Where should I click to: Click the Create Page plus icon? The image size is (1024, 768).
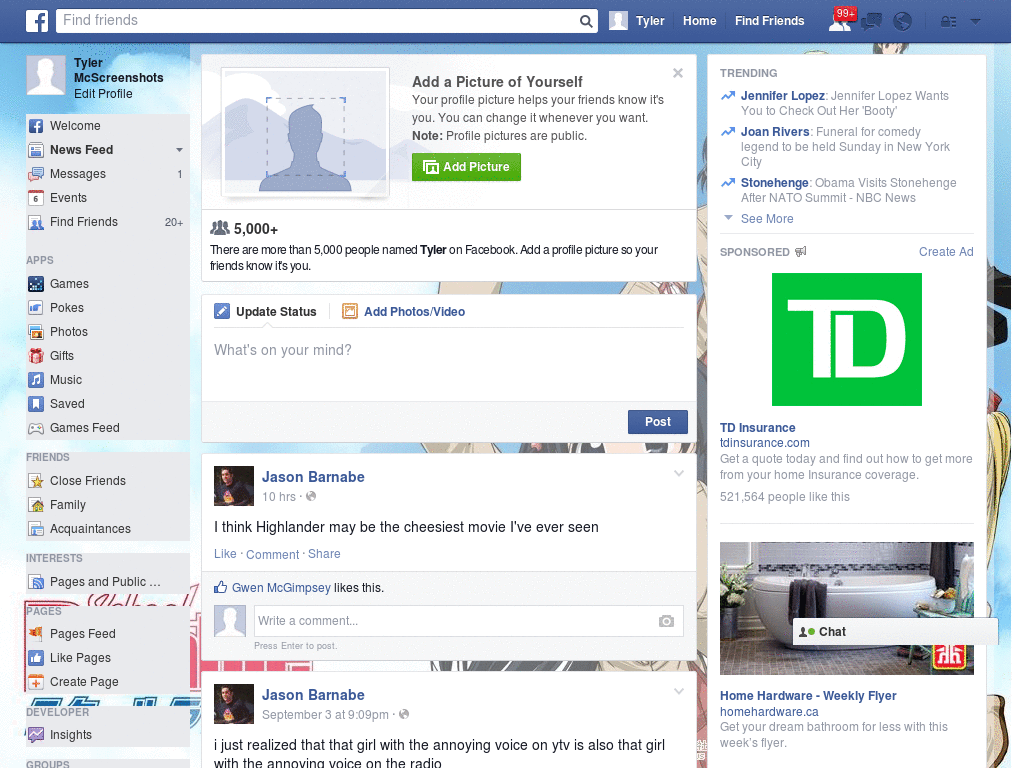36,682
